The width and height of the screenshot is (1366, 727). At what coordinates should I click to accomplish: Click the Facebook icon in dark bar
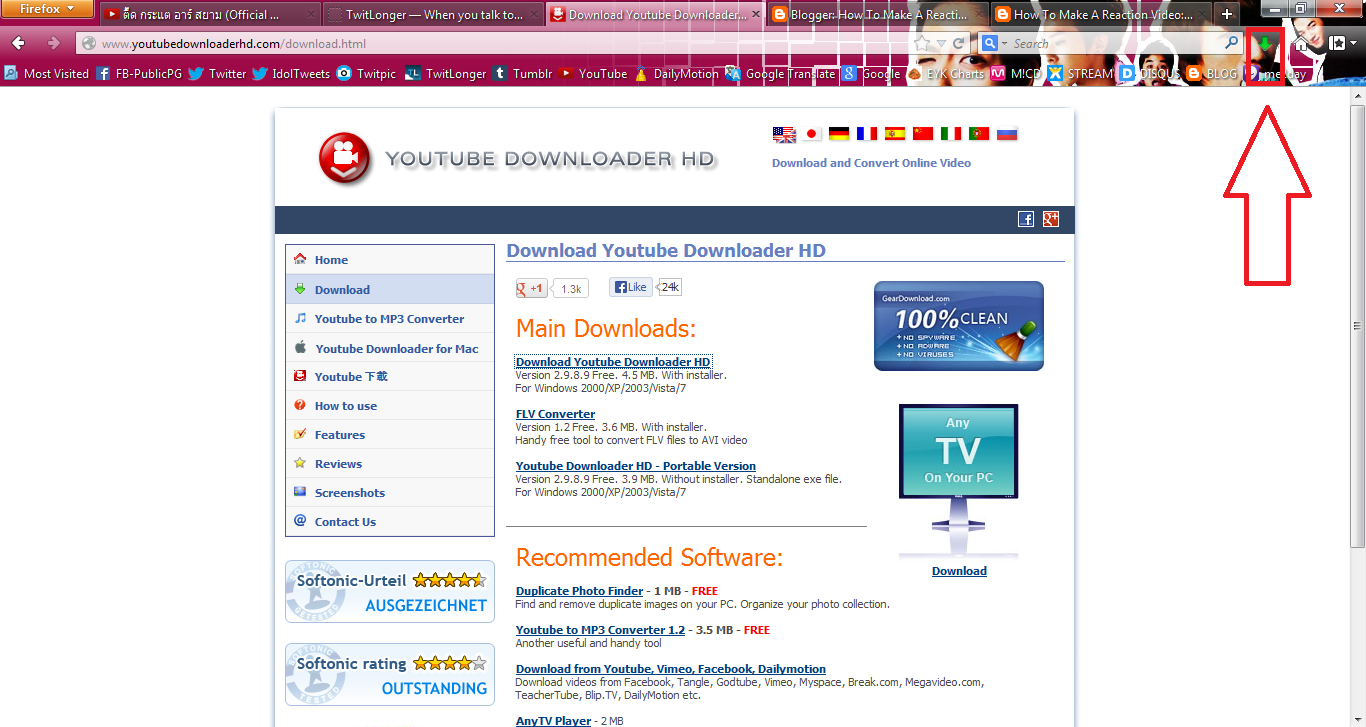tap(1026, 219)
